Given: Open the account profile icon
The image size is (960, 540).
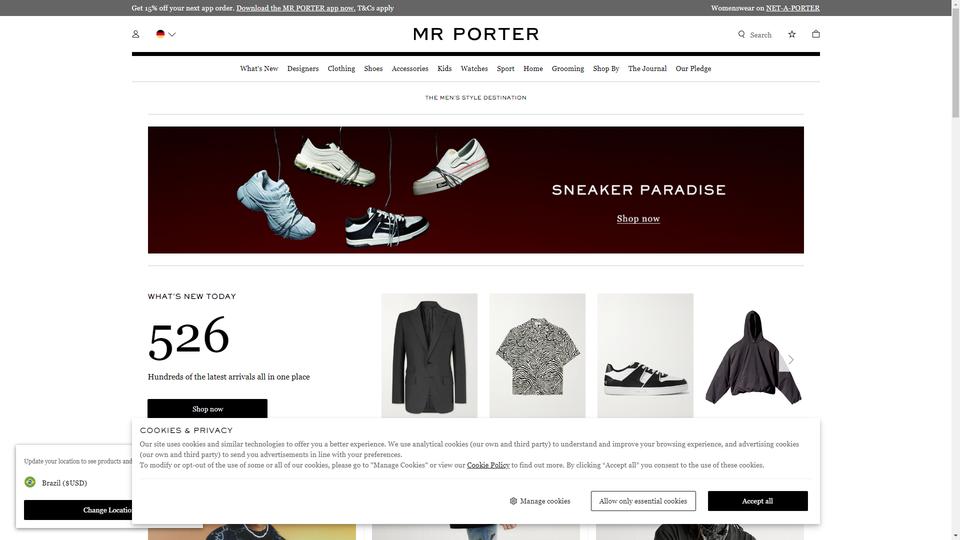Looking at the screenshot, I should pos(135,34).
